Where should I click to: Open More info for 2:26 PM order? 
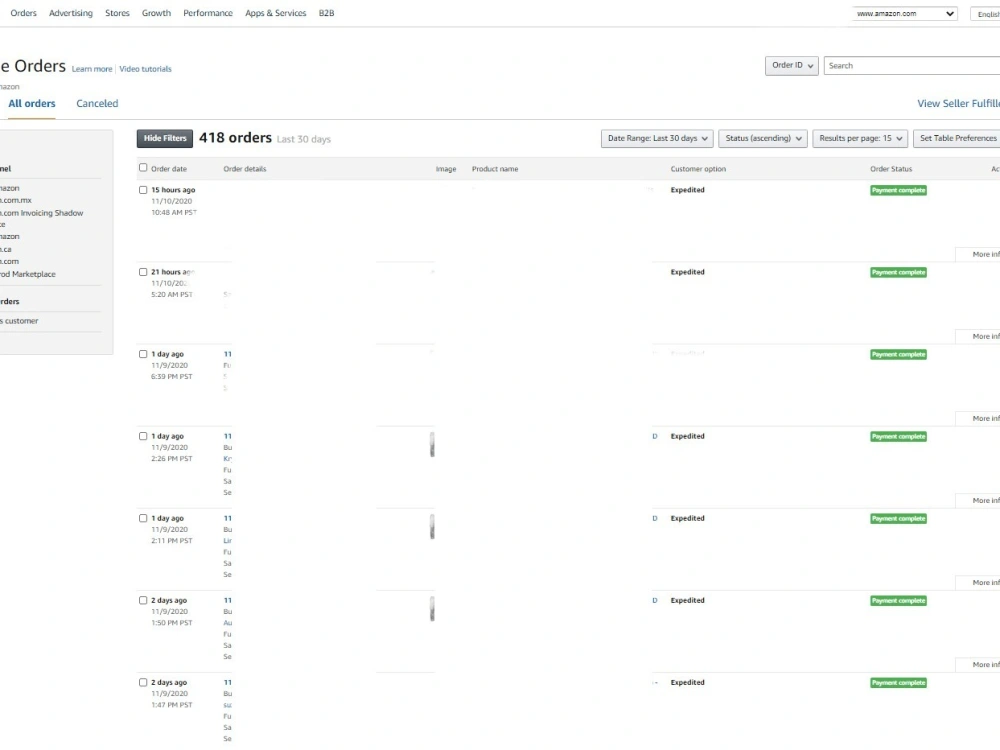point(978,501)
